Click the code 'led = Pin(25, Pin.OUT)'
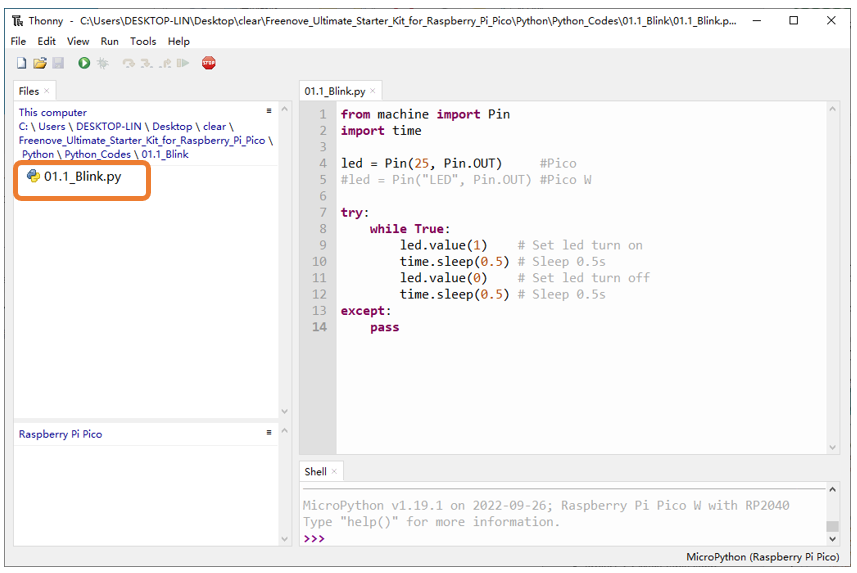The image size is (857, 573). (421, 163)
